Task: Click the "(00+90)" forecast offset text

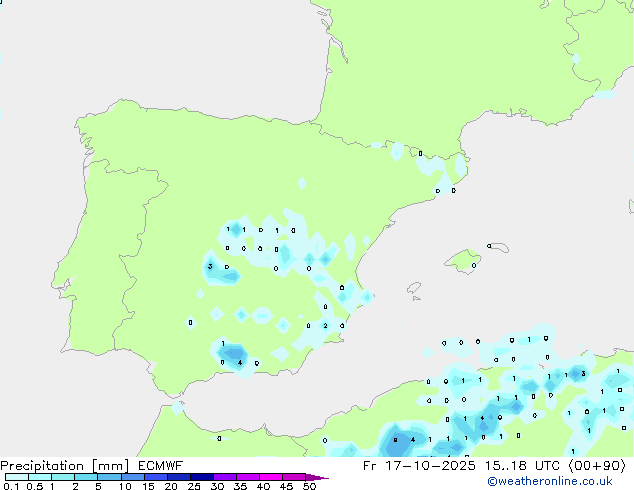Action: (x=597, y=466)
